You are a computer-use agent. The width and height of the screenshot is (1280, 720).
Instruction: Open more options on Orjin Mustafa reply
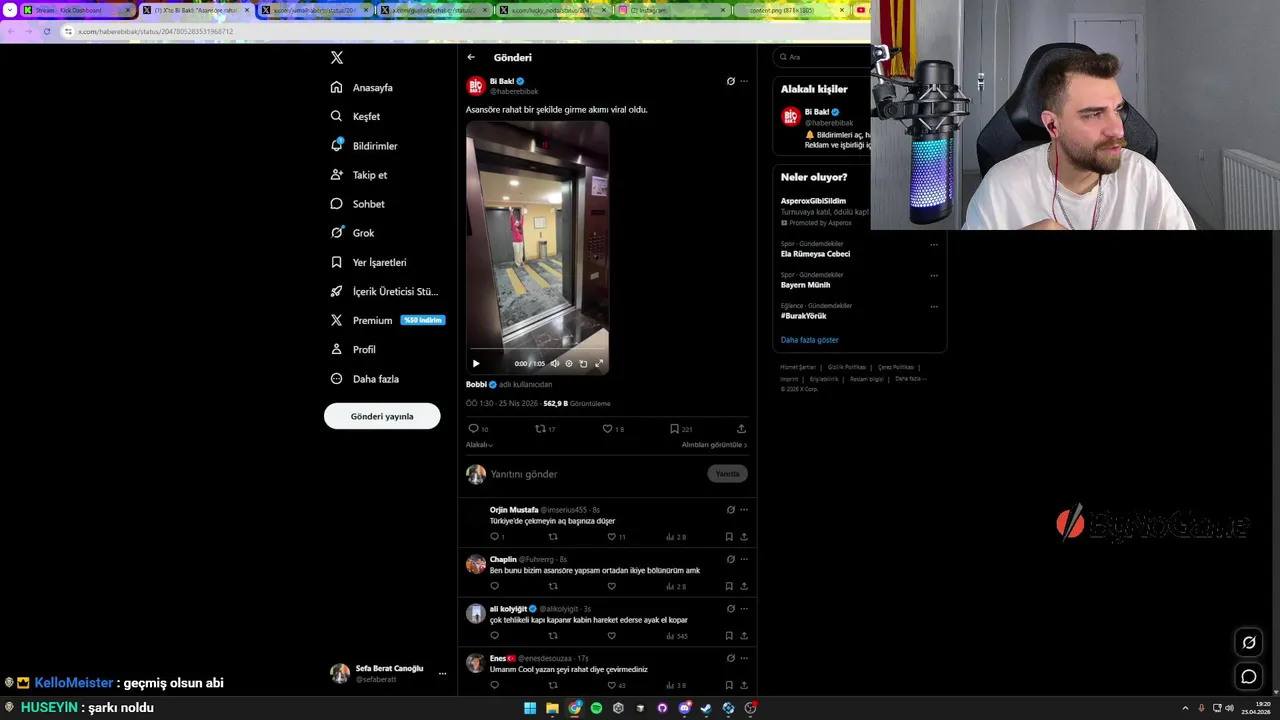(744, 510)
